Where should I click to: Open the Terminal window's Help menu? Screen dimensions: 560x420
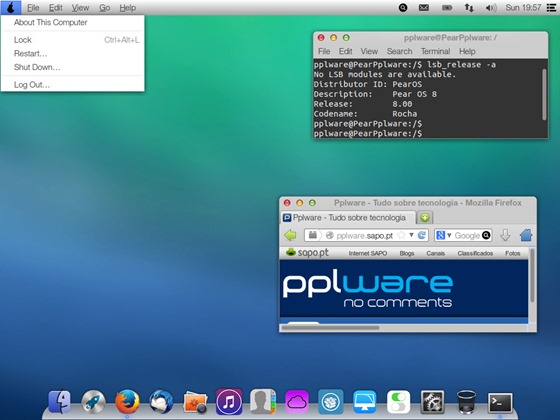point(467,51)
